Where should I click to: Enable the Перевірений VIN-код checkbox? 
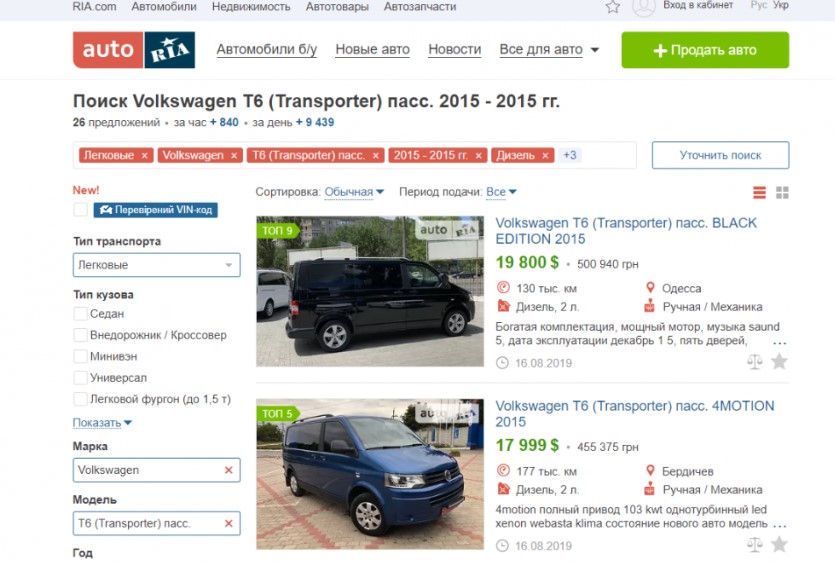(80, 210)
